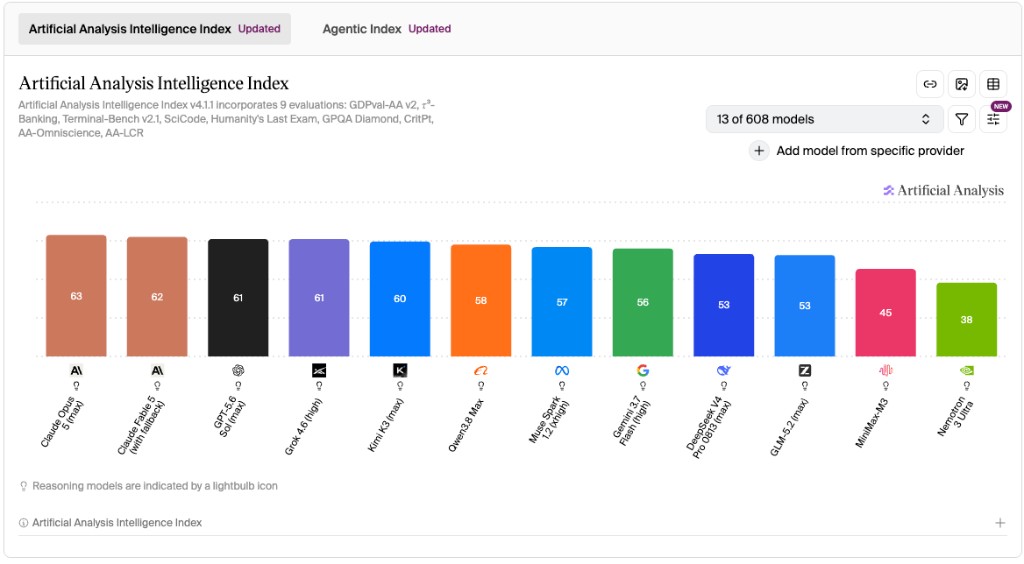
Task: Click MiniMax logo under MiniMax-M3 bar
Action: pos(886,371)
